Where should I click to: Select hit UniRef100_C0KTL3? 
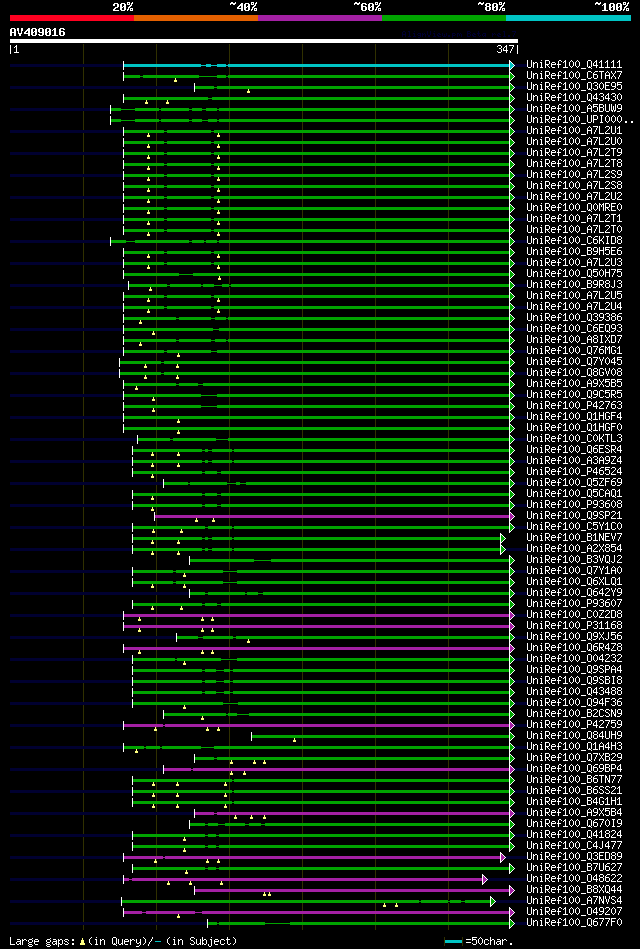point(574,439)
